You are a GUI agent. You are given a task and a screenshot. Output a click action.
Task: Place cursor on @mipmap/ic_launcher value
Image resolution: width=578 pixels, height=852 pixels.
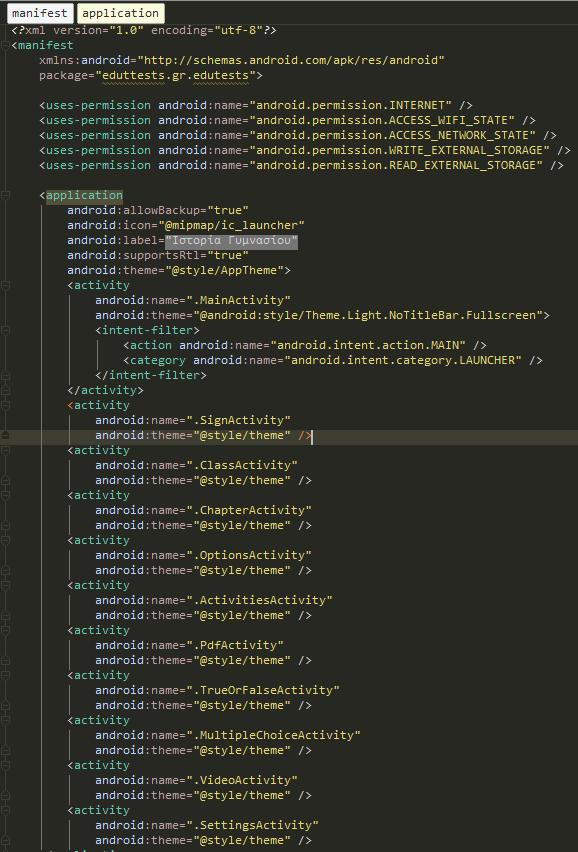[231, 225]
